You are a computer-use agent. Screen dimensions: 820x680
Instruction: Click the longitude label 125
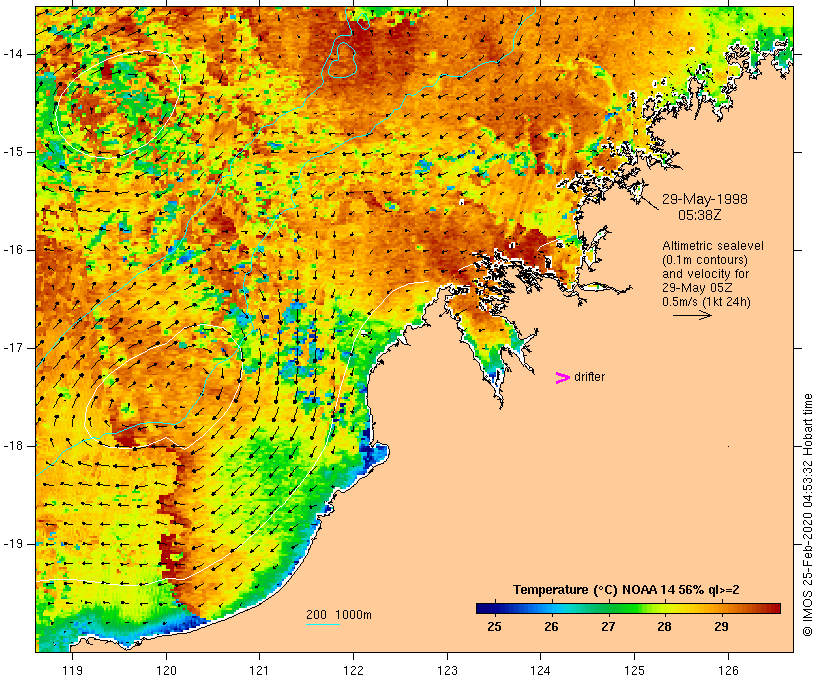coord(634,670)
